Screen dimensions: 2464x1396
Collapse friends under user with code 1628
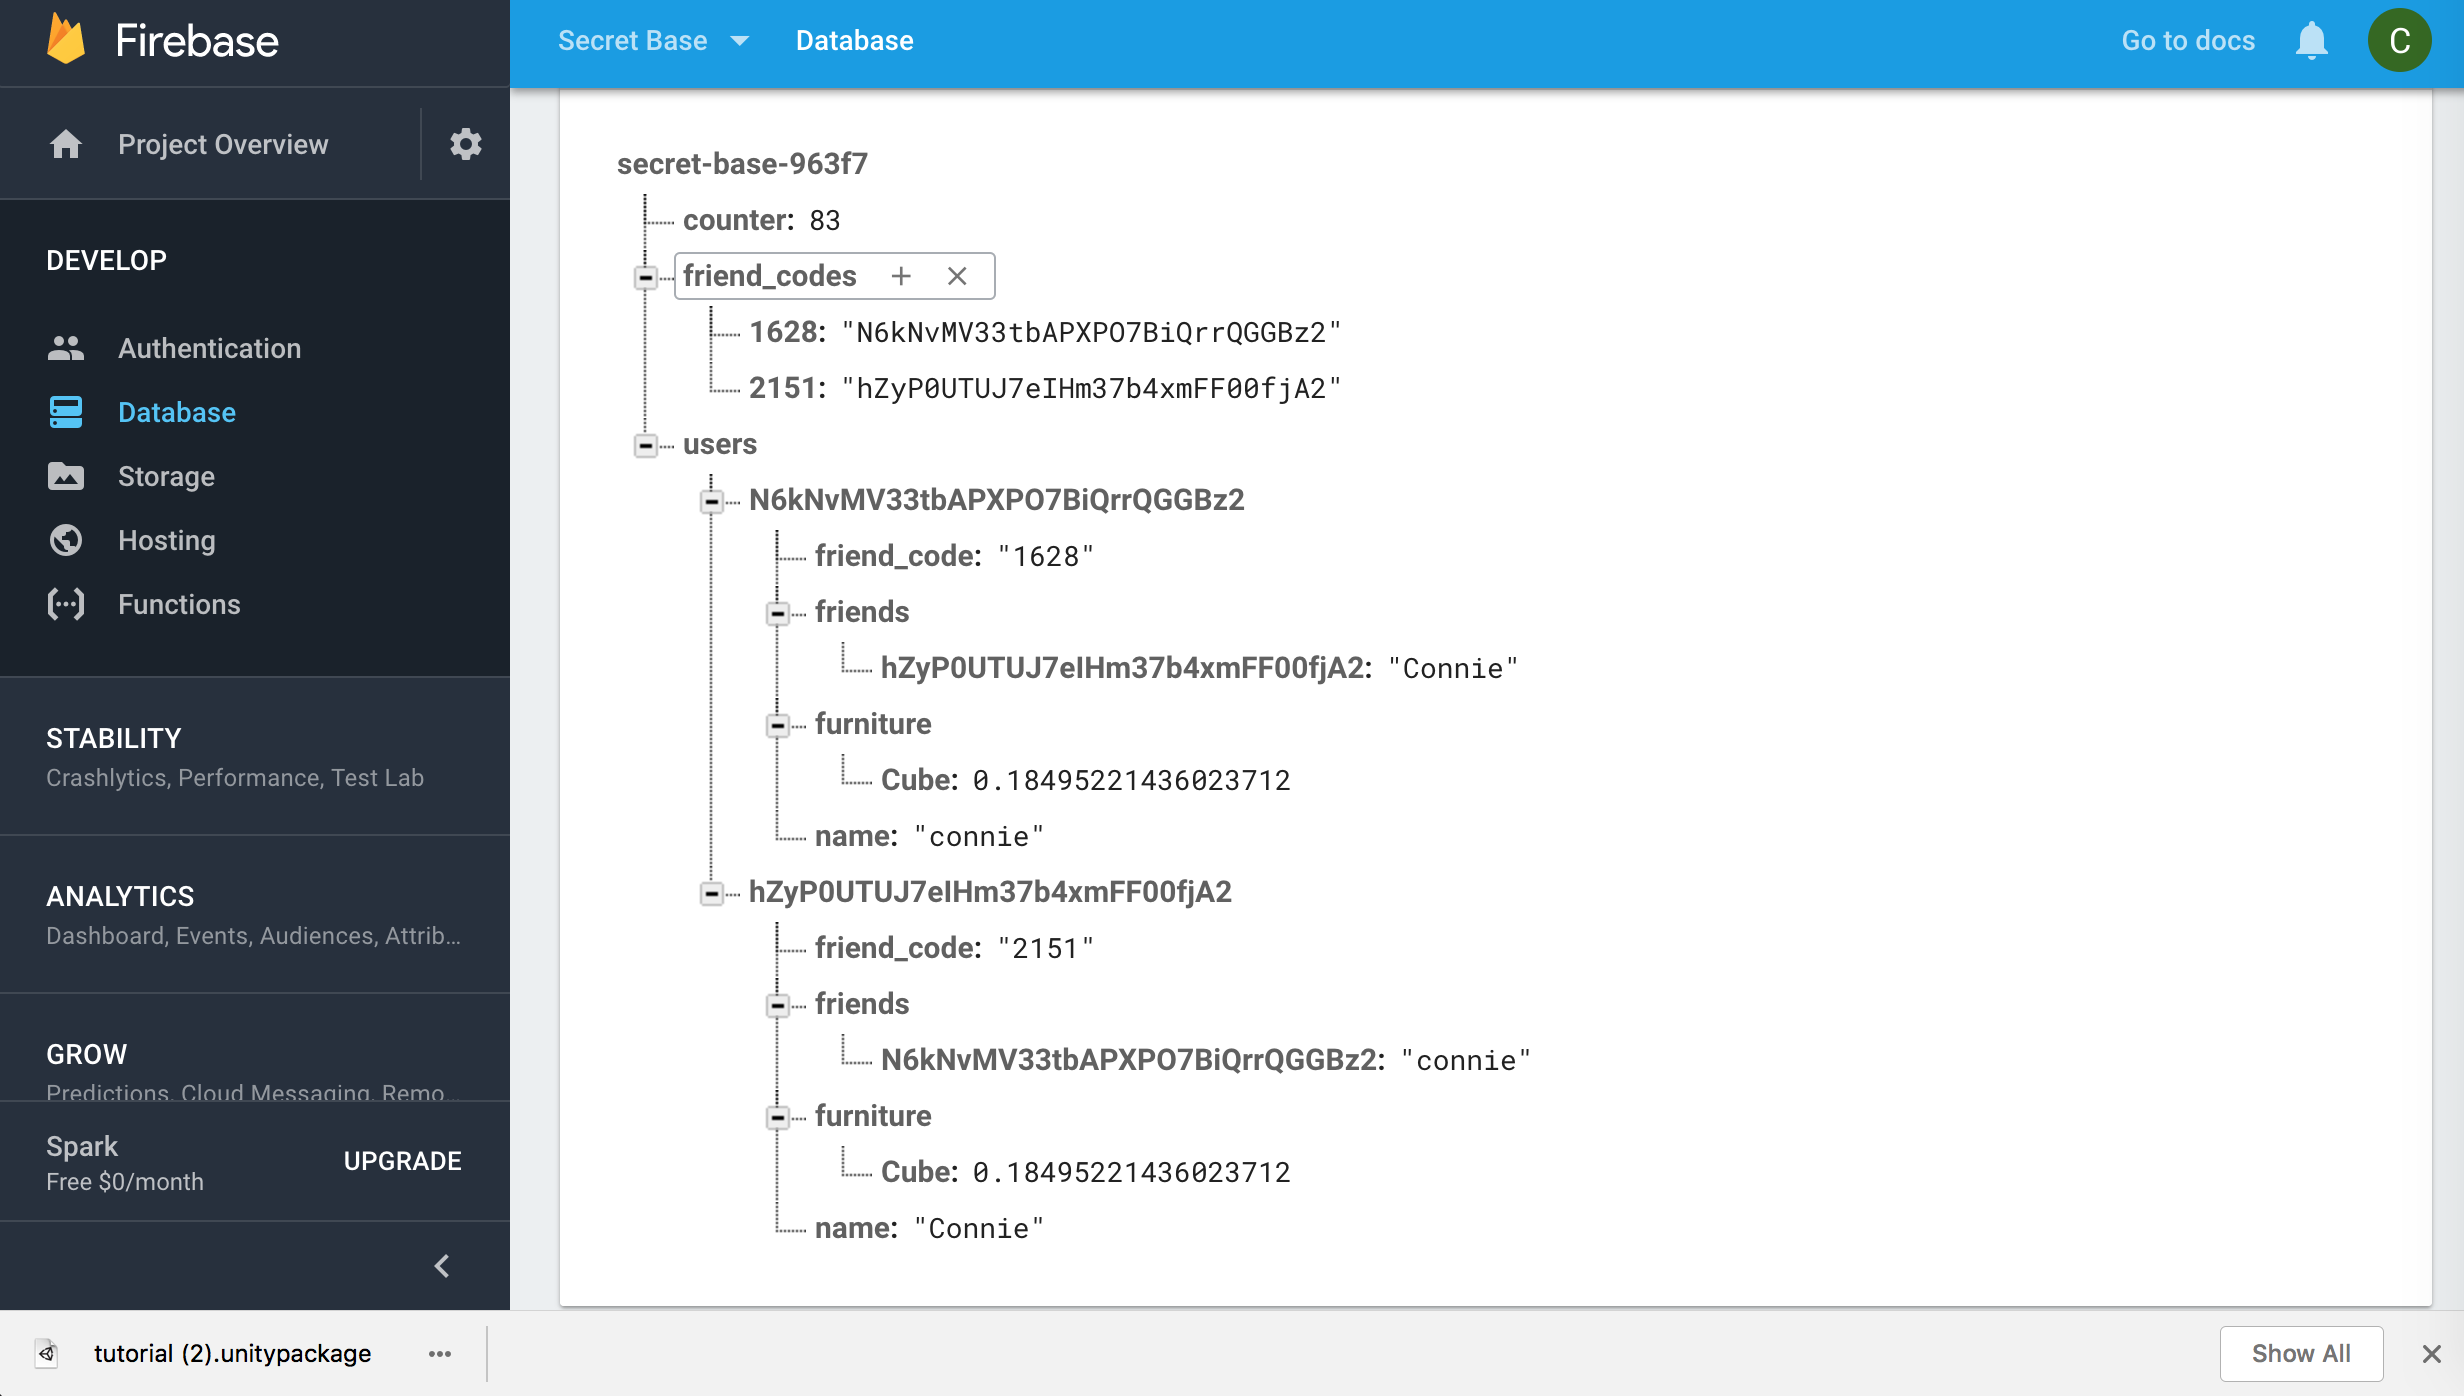778,613
